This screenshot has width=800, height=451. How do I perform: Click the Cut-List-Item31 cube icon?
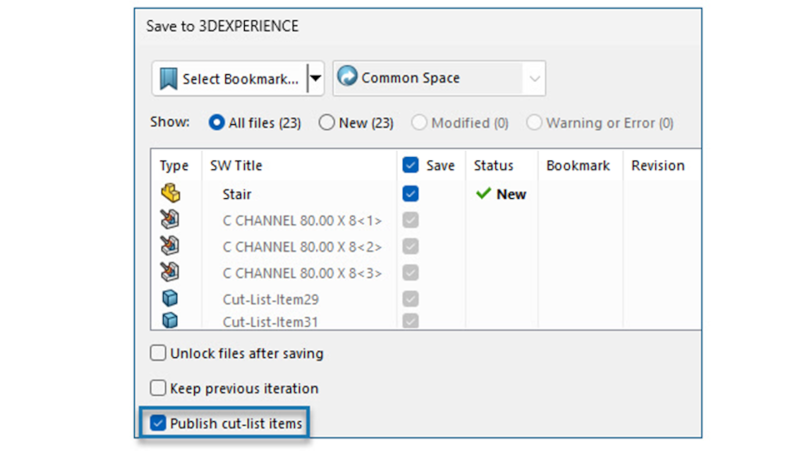click(170, 321)
